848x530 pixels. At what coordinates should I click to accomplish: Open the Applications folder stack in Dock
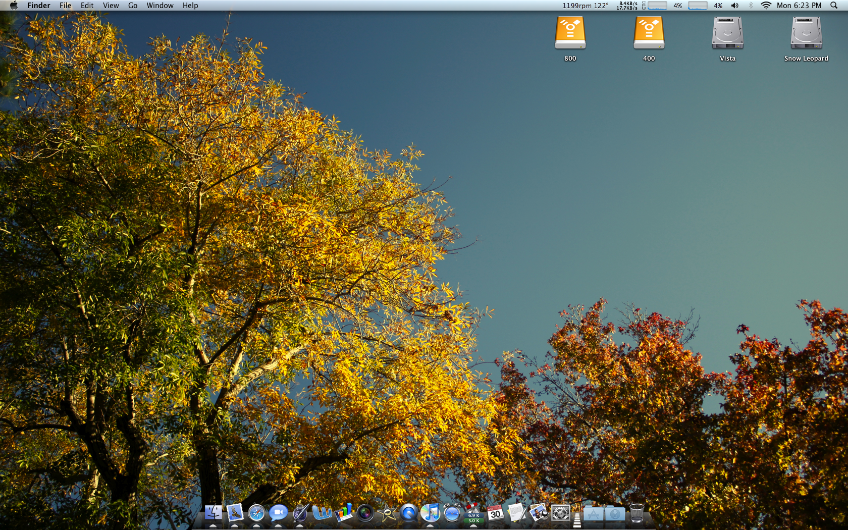click(593, 513)
